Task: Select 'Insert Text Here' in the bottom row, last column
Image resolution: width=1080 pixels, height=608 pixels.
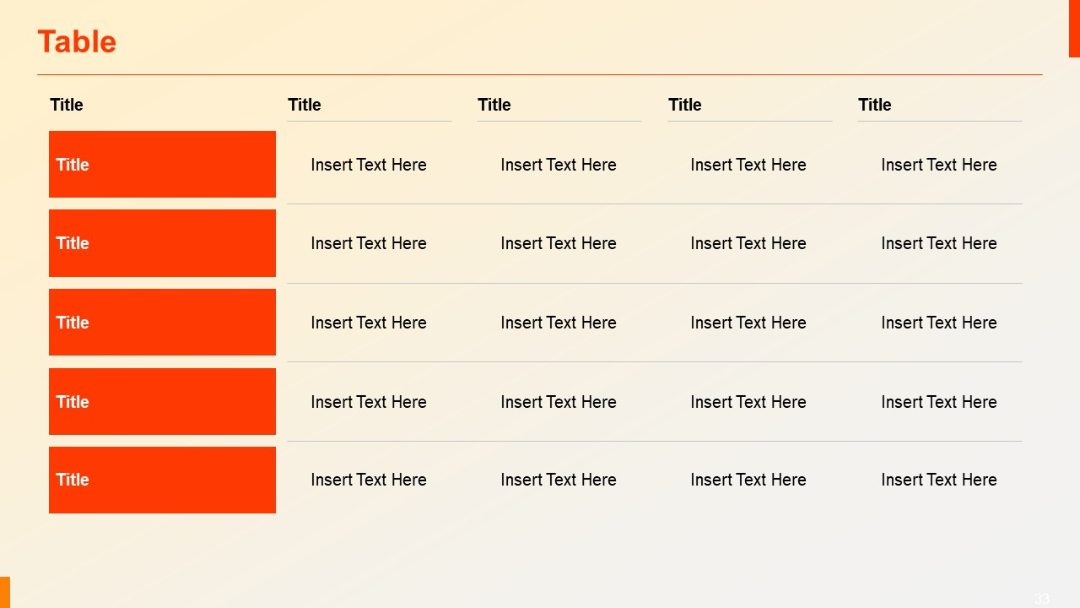Action: tap(938, 480)
